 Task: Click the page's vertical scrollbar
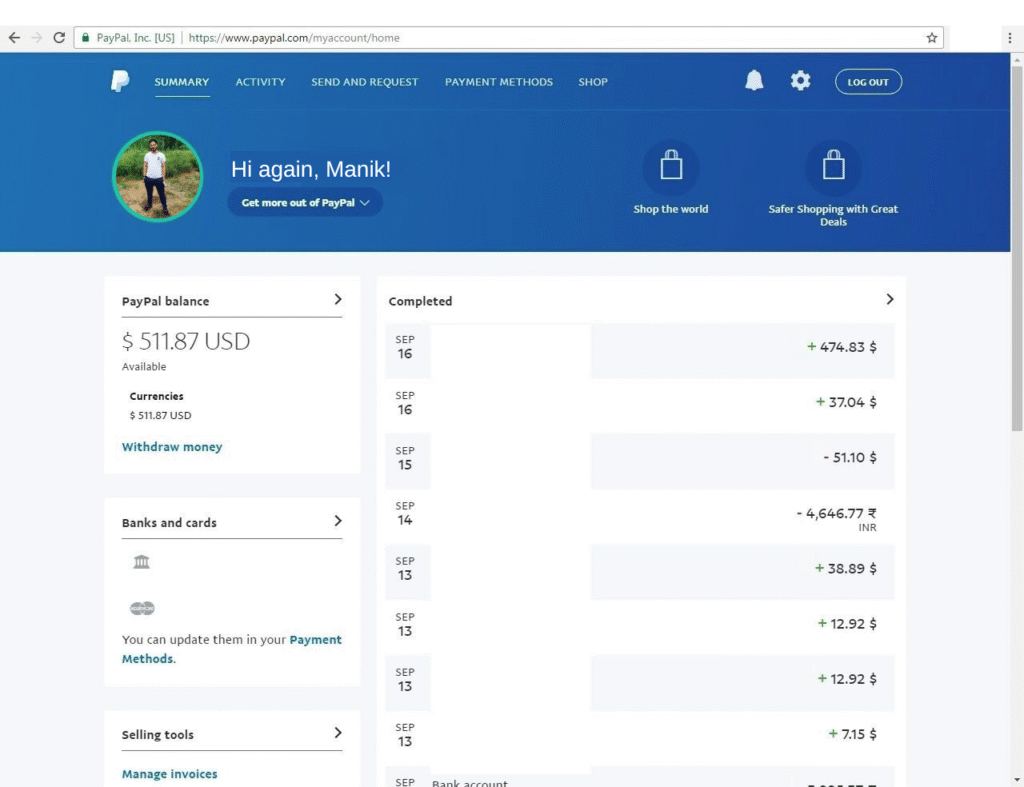coord(1017,250)
